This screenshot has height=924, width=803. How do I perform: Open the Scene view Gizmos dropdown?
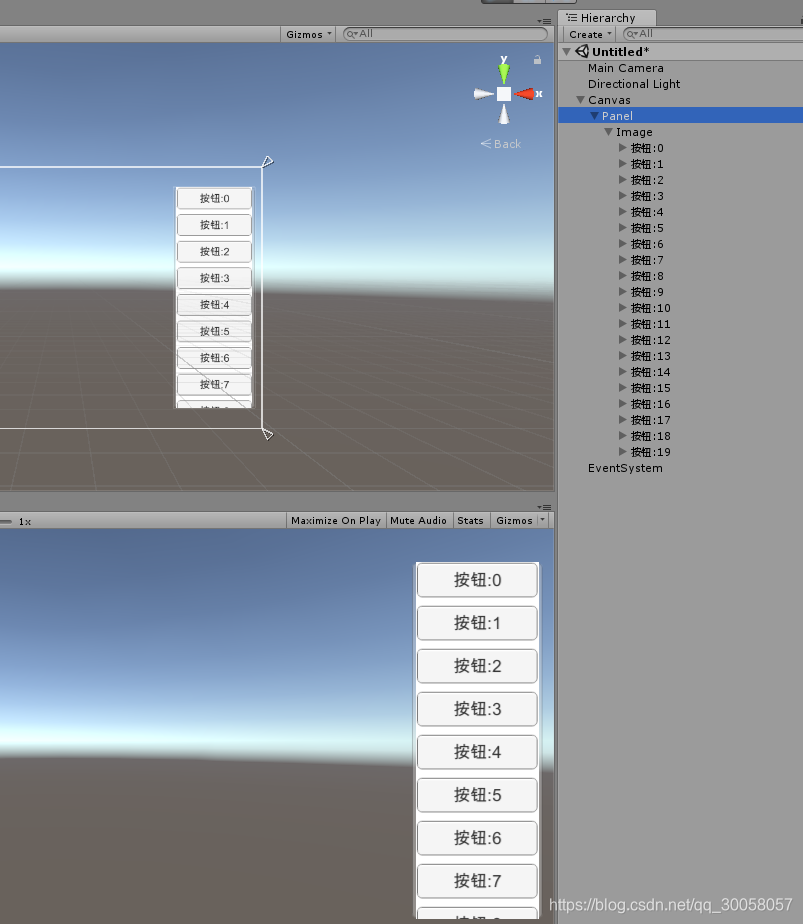click(x=309, y=34)
